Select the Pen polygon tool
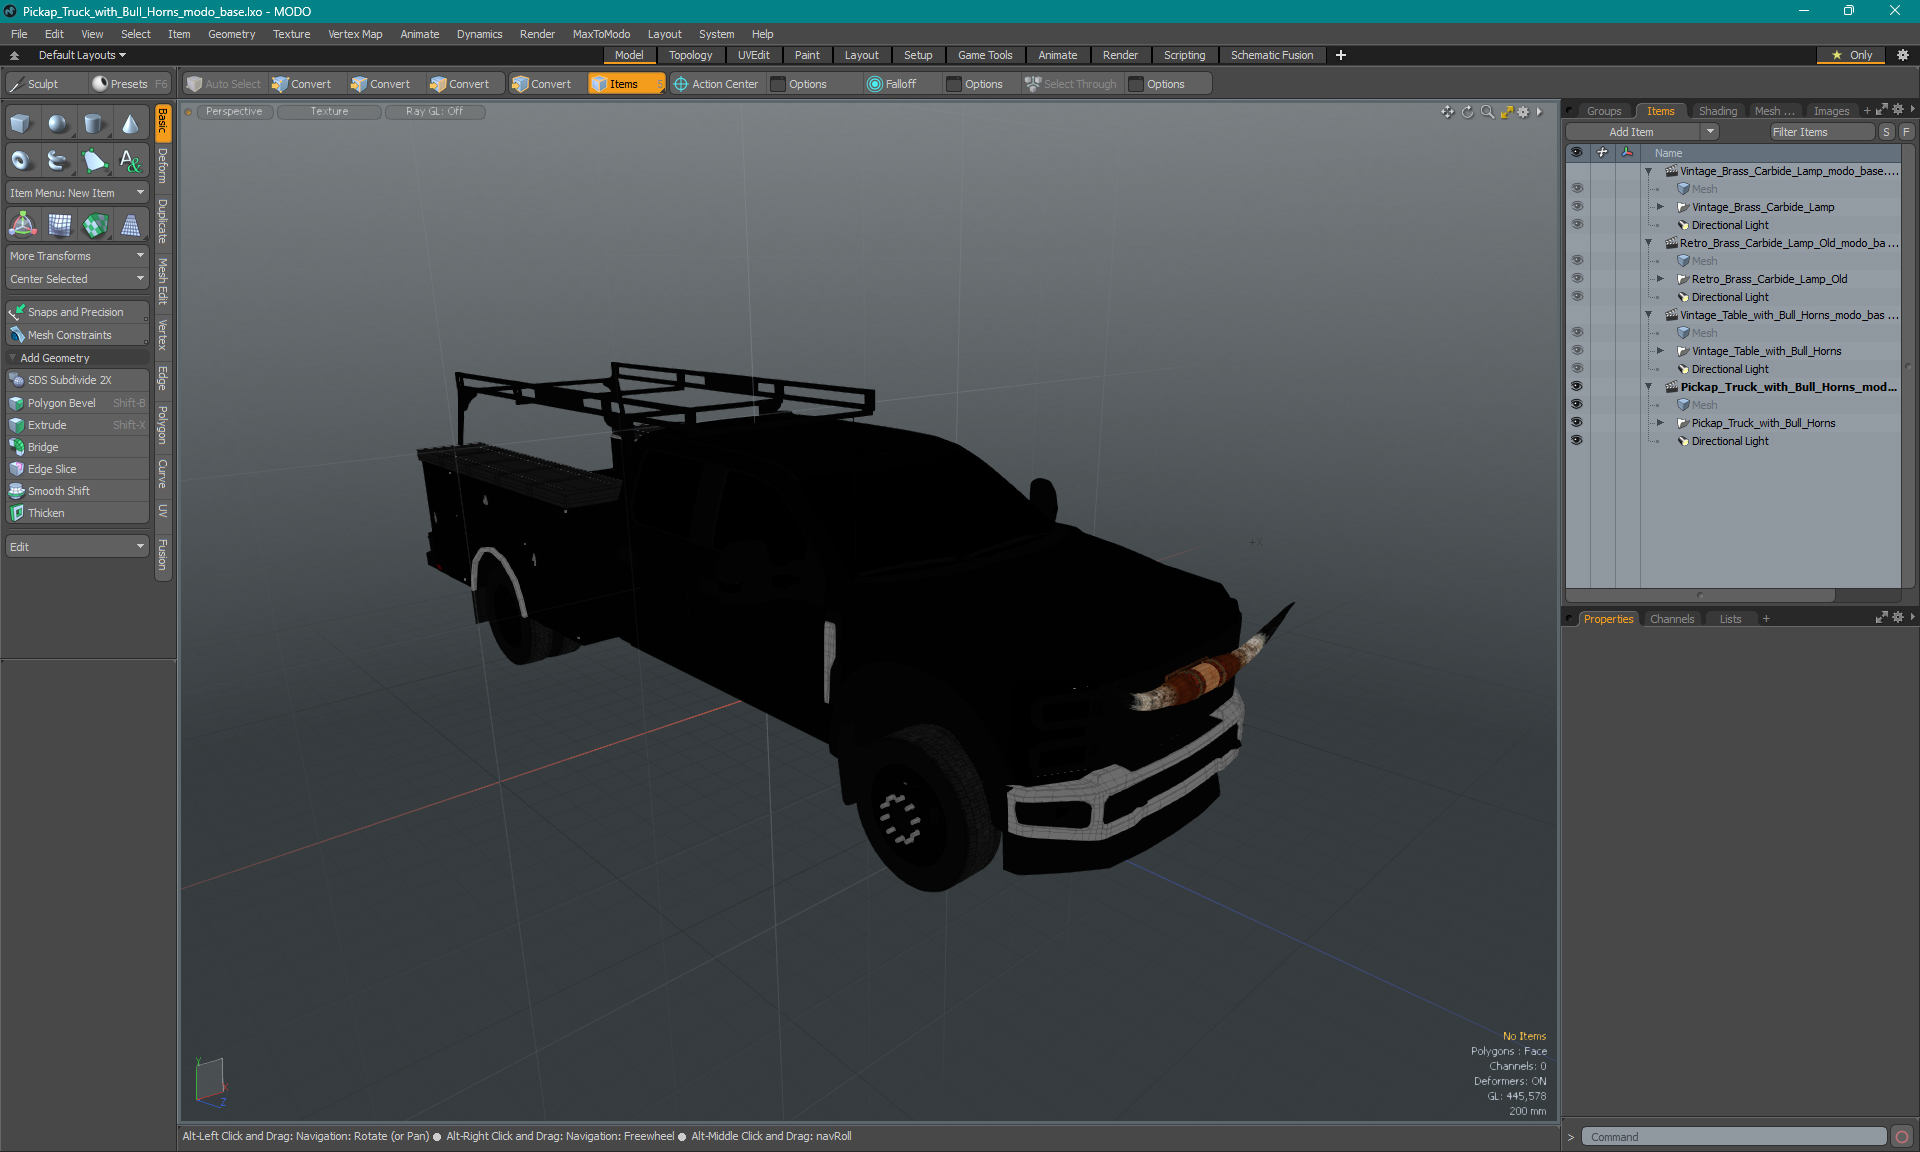Viewport: 1920px width, 1152px height. (x=94, y=160)
